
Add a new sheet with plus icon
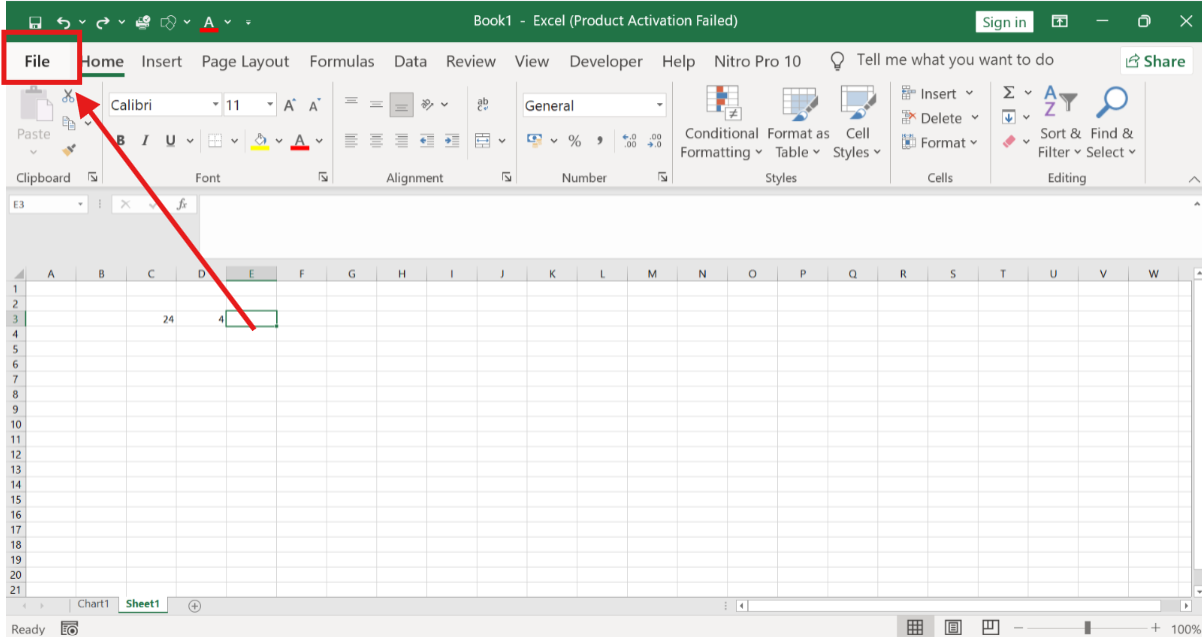click(195, 605)
